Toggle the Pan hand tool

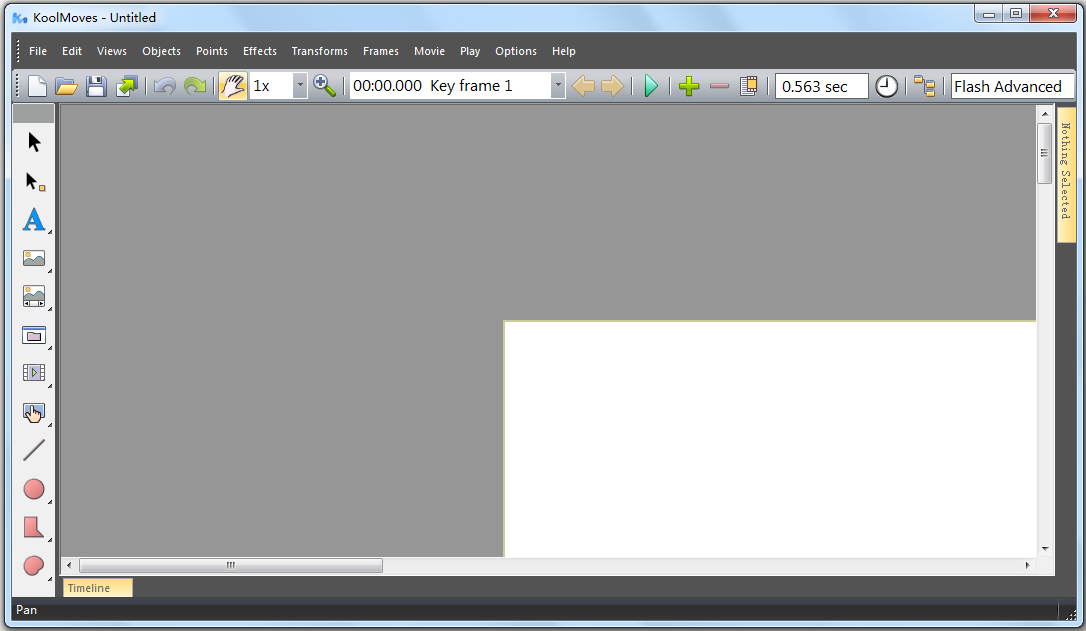click(233, 86)
